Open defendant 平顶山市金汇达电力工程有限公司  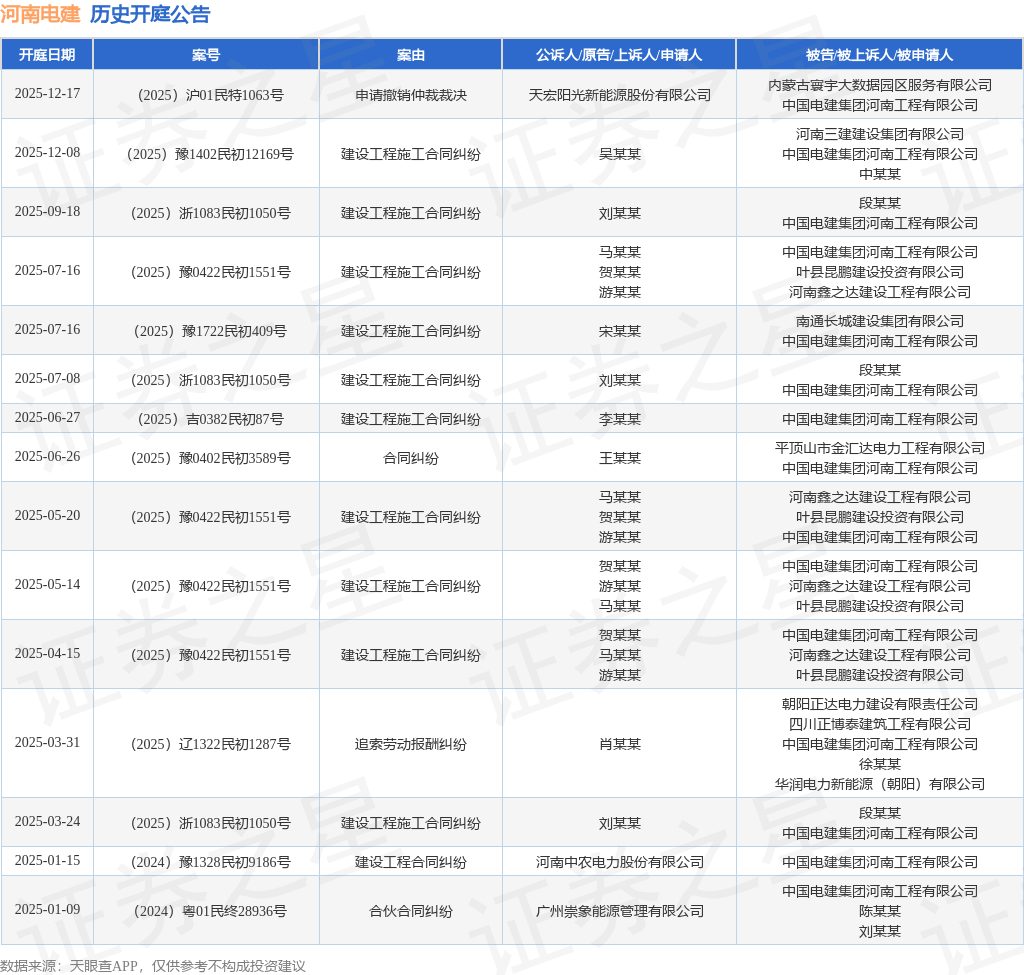(879, 448)
